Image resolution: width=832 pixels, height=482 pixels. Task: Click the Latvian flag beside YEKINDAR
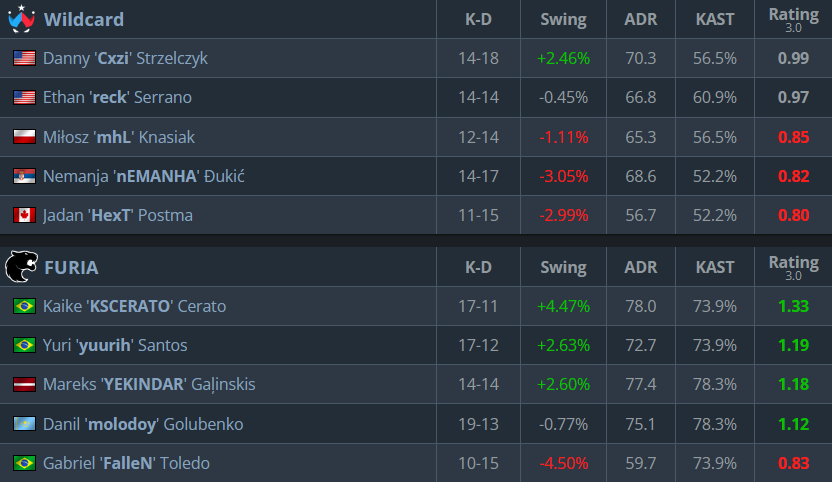pyautogui.click(x=24, y=384)
